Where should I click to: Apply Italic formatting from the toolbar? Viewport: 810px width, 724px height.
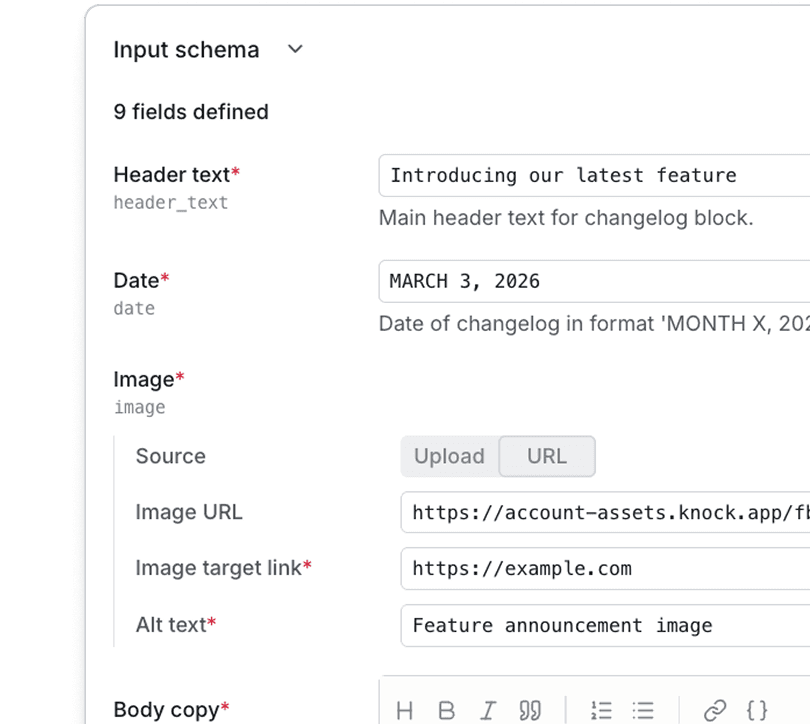click(488, 710)
